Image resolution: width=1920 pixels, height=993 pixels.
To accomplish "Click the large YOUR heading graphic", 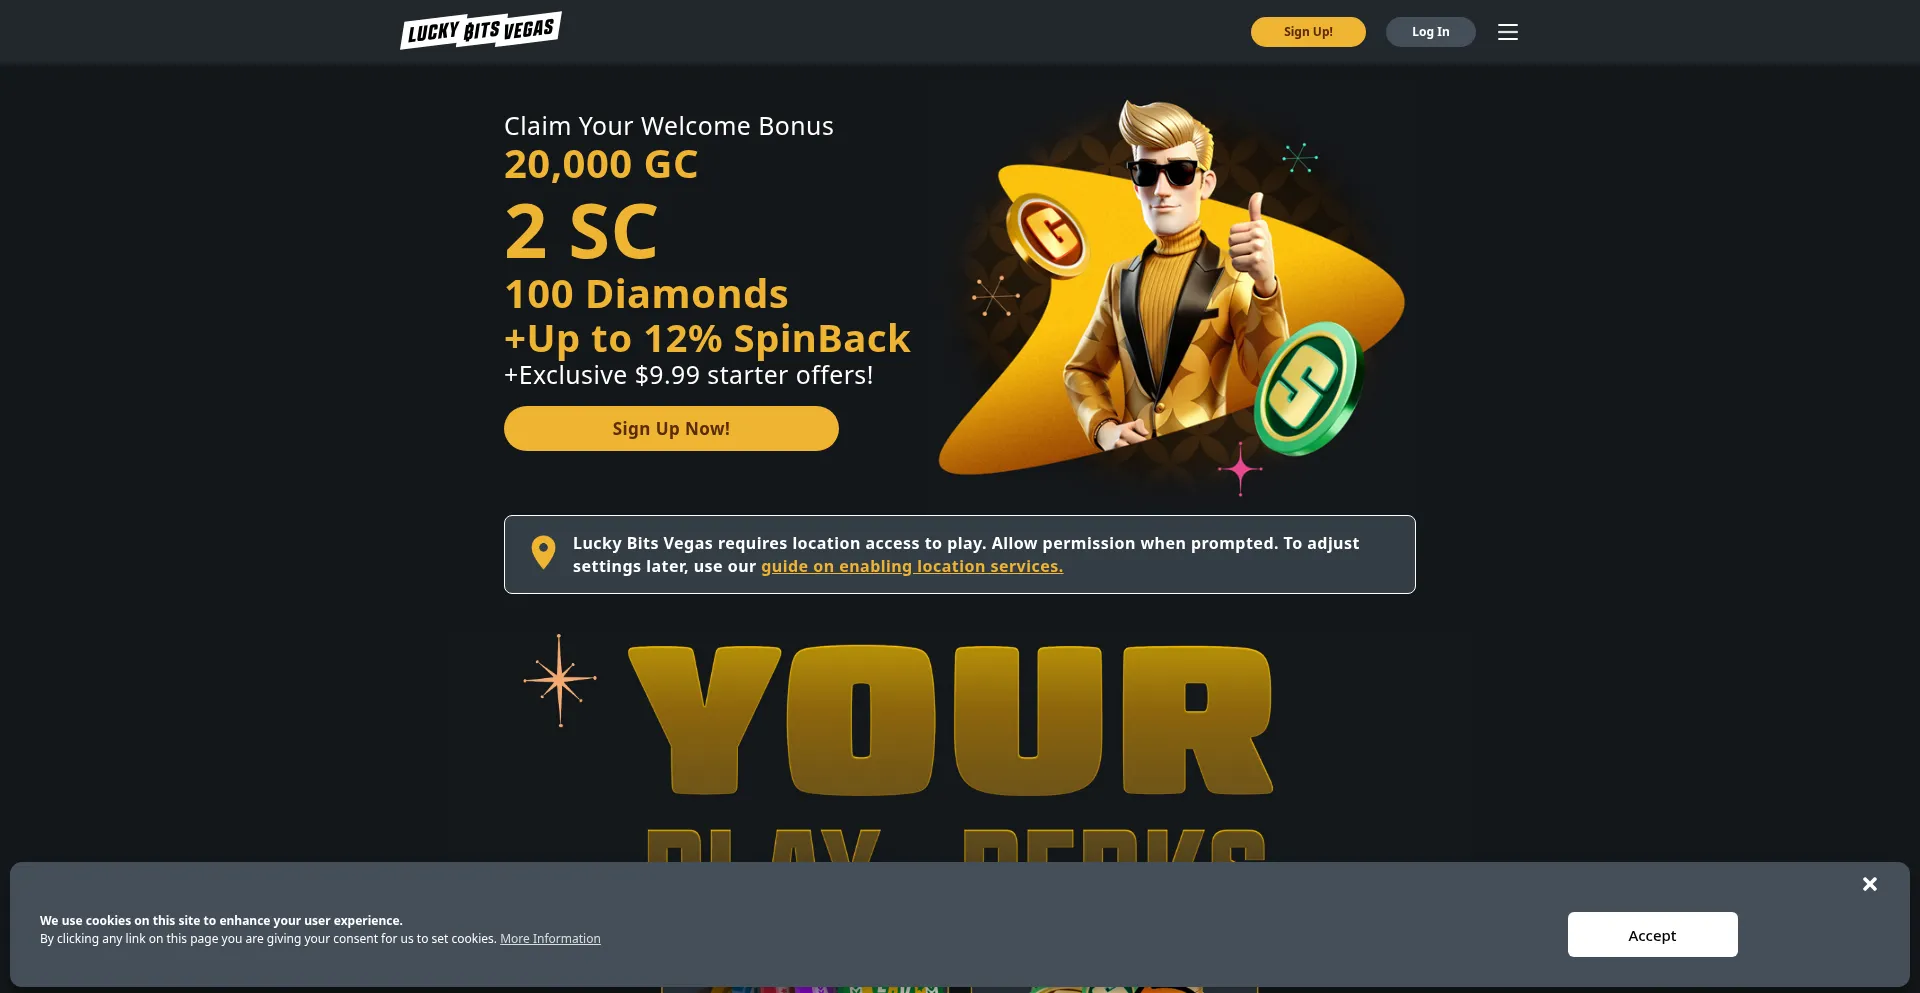I will [x=950, y=720].
